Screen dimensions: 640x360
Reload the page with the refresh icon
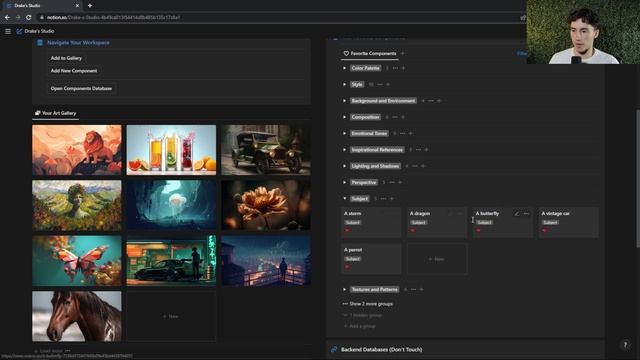[x=29, y=18]
